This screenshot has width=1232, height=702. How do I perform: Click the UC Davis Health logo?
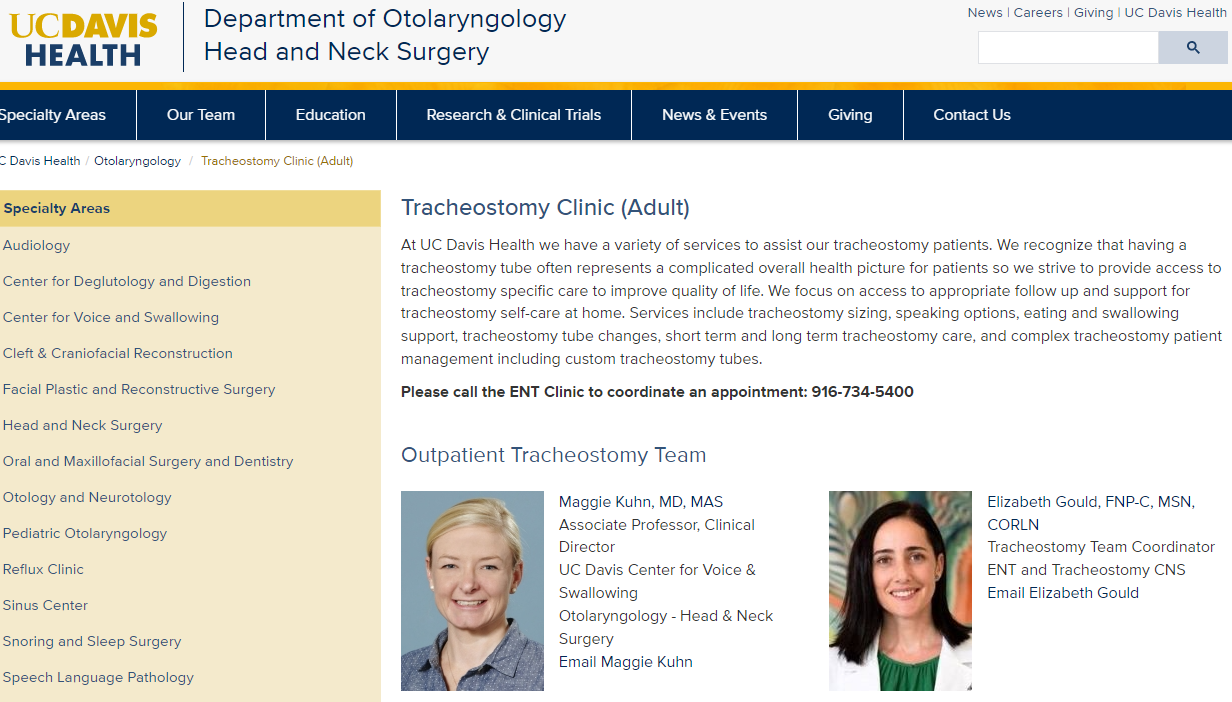[x=84, y=40]
